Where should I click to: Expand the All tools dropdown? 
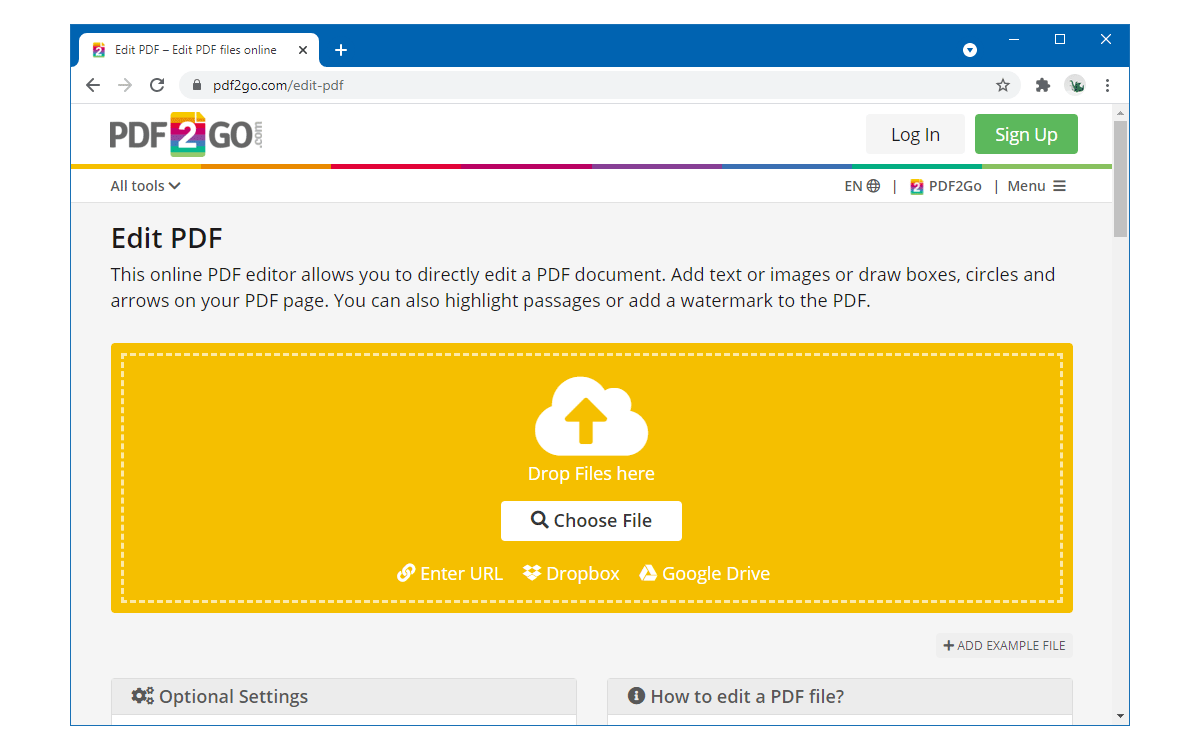click(x=145, y=186)
